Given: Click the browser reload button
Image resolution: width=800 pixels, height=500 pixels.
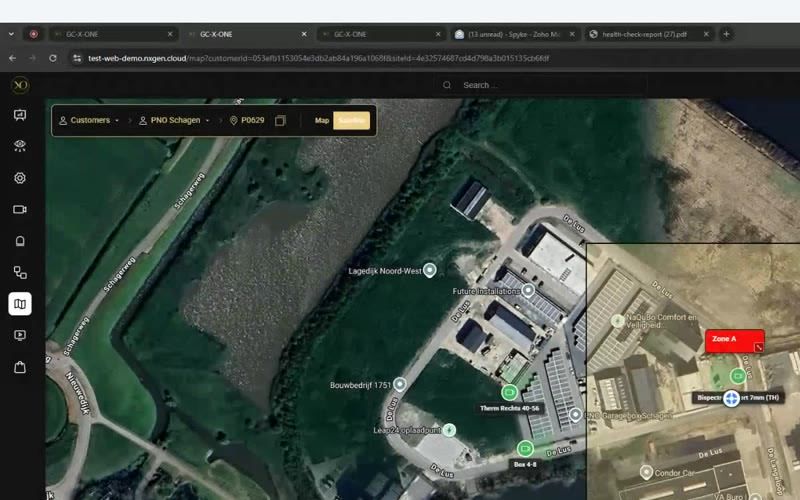Looking at the screenshot, I should [x=53, y=58].
